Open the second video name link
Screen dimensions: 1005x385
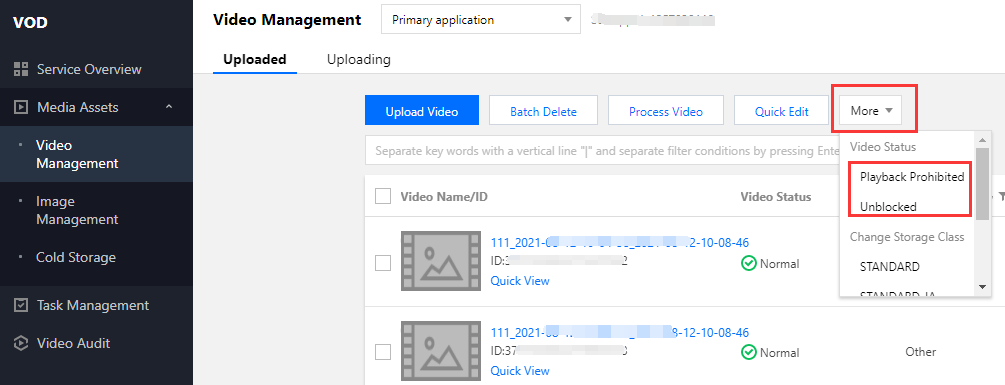pyautogui.click(x=620, y=332)
